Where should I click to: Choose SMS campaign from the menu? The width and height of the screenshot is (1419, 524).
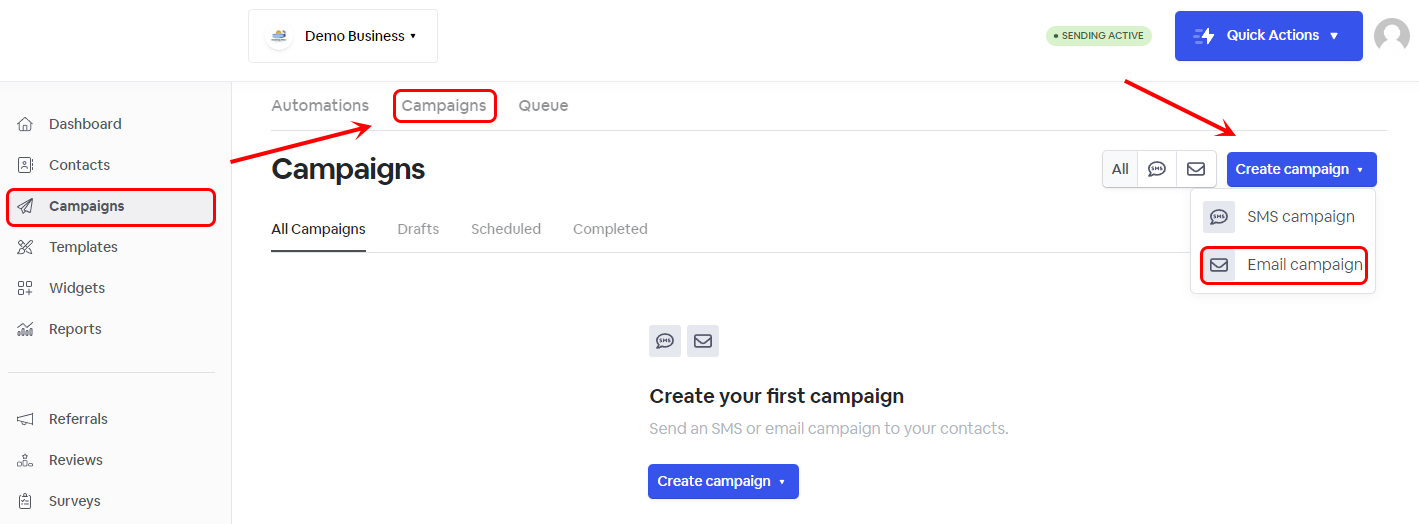tap(1282, 217)
